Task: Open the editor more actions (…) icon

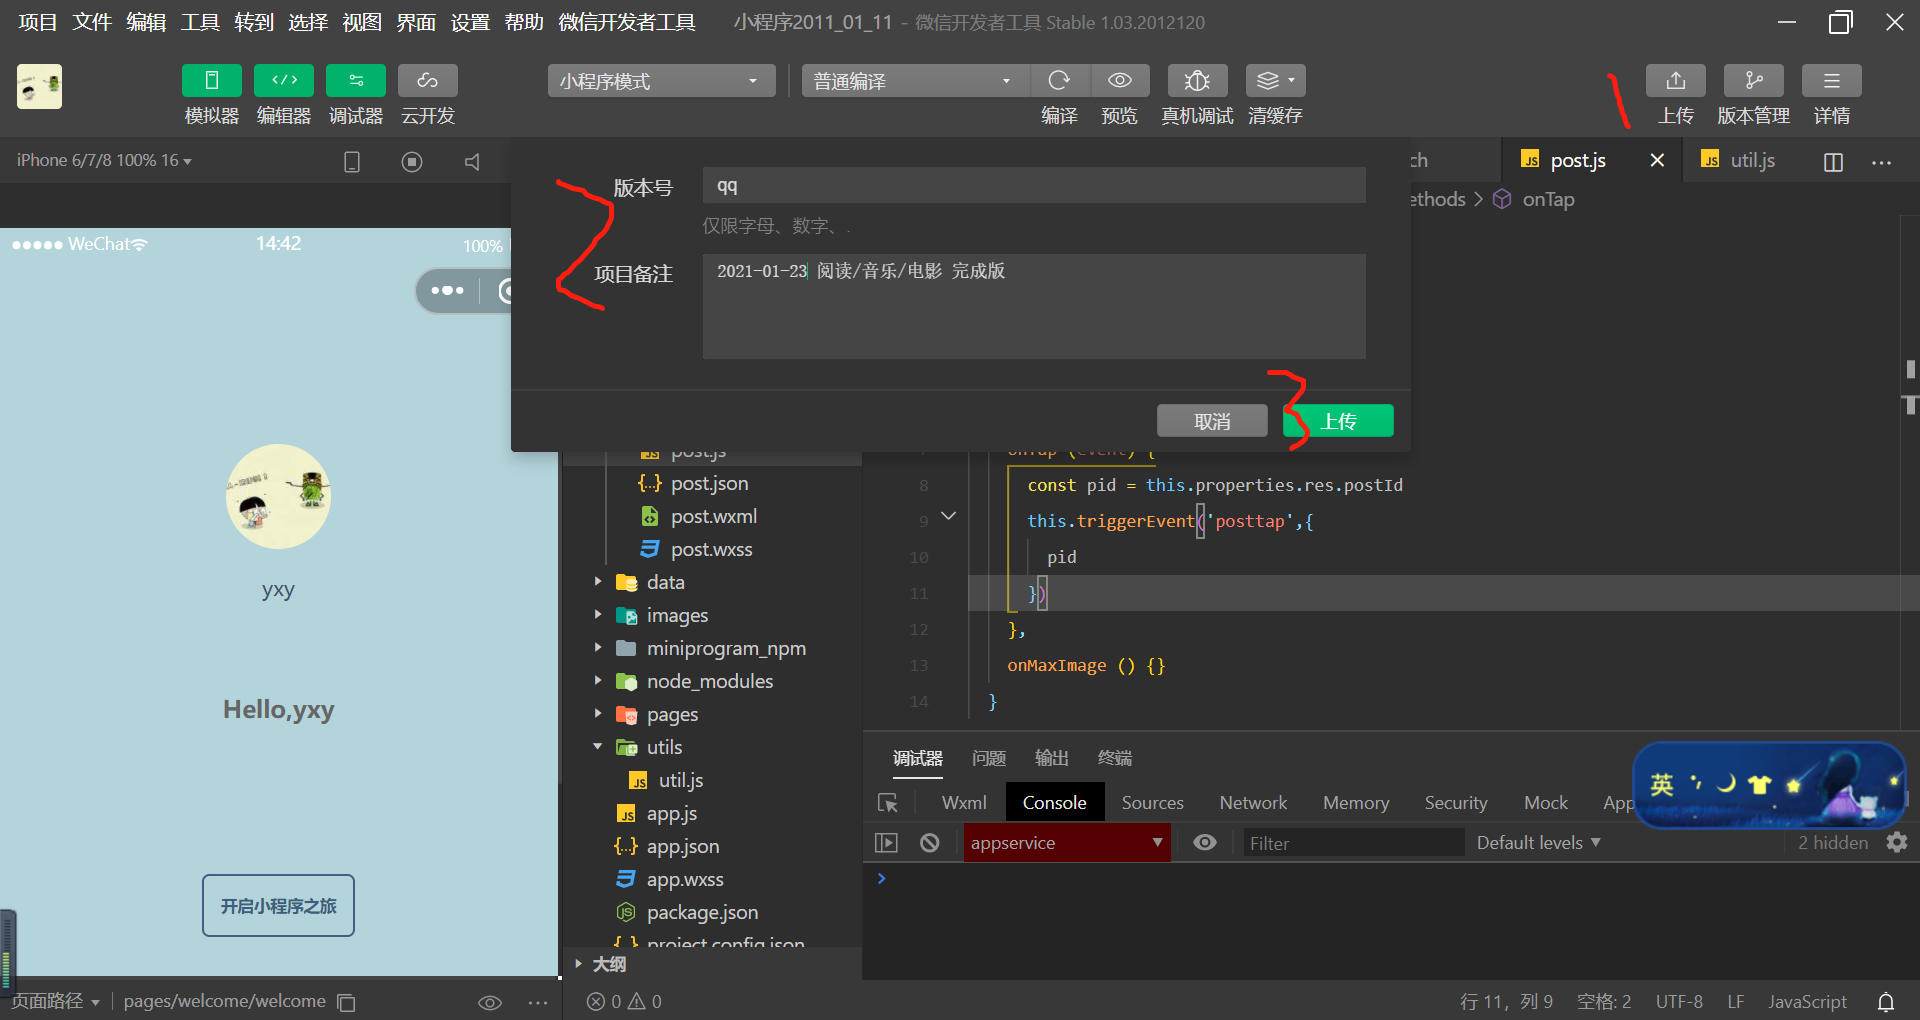Action: click(x=1881, y=162)
